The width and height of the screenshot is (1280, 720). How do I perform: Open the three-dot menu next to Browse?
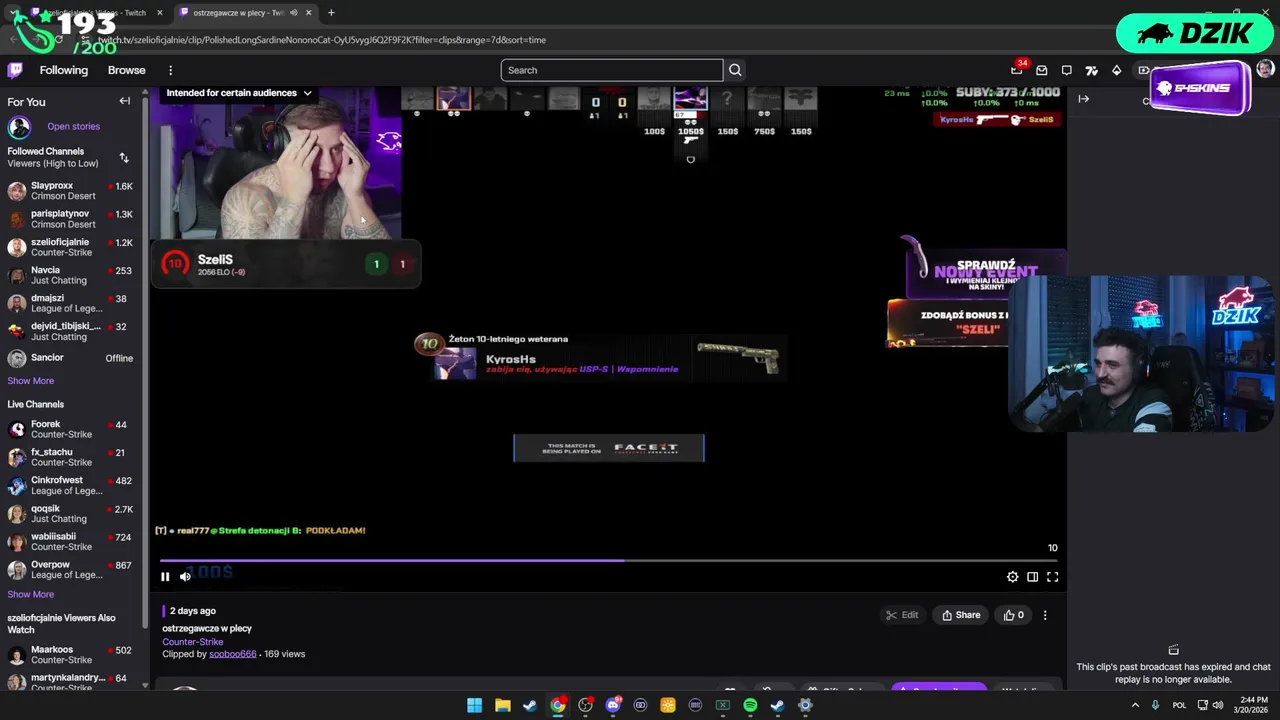(x=170, y=70)
